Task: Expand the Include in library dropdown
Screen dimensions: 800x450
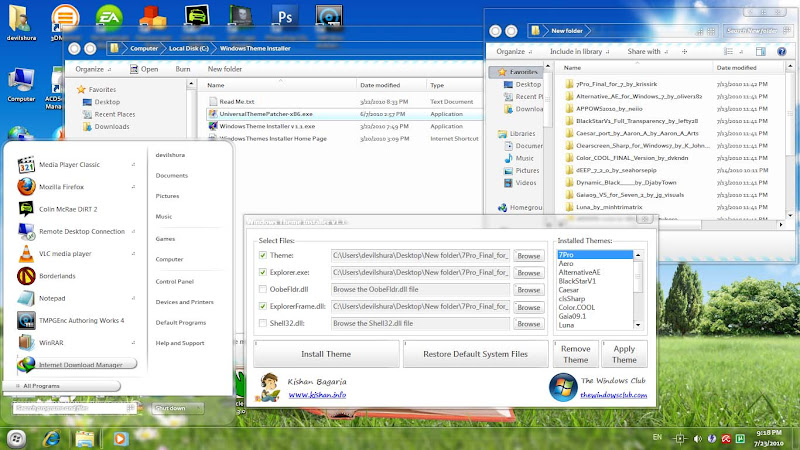Action: 579,51
